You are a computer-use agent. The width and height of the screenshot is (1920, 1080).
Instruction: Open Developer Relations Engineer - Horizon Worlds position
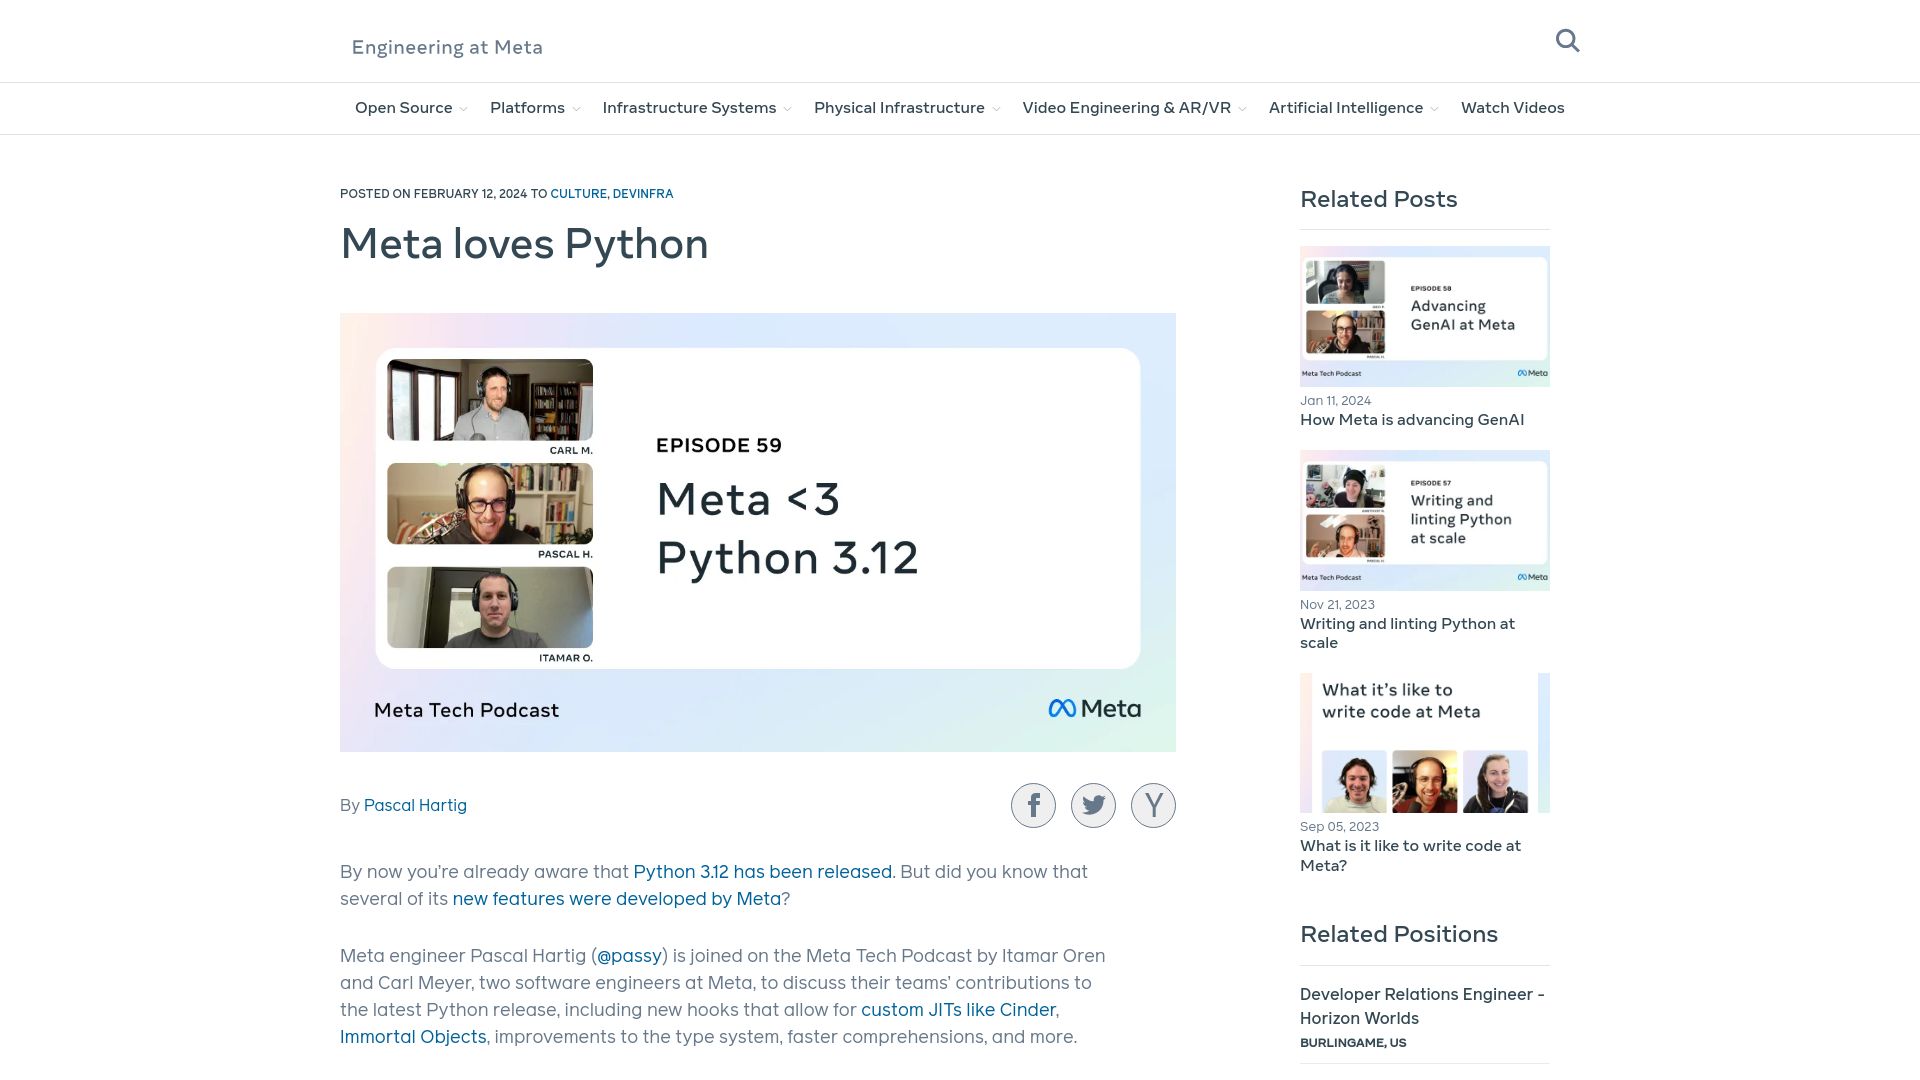(x=1422, y=1006)
